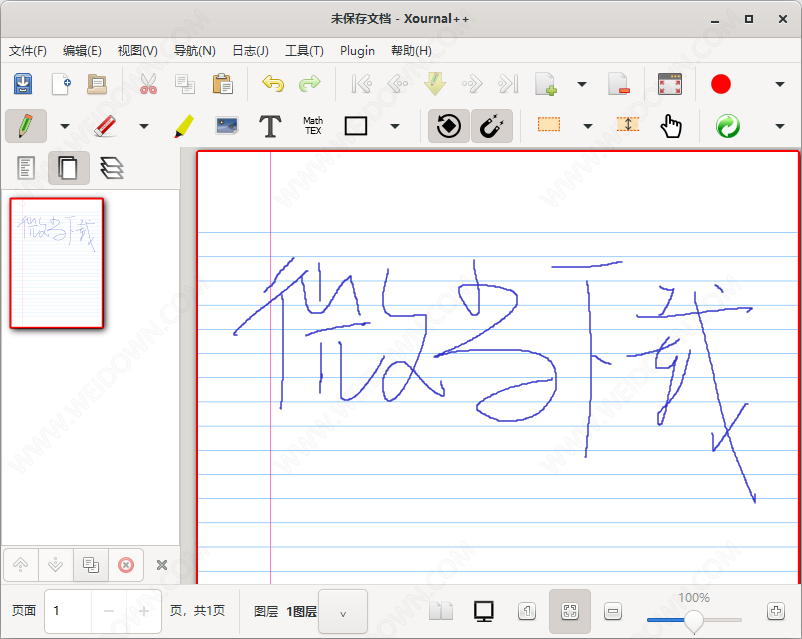Image resolution: width=802 pixels, height=639 pixels.
Task: Go forward one page
Action: click(472, 84)
